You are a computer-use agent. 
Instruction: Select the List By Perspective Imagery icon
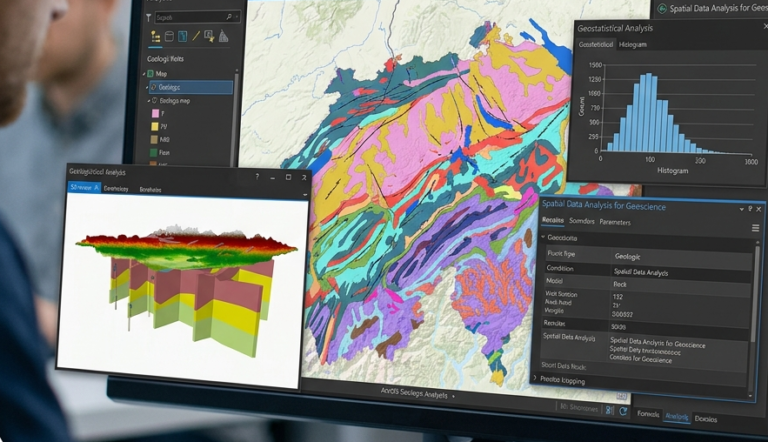[223, 36]
